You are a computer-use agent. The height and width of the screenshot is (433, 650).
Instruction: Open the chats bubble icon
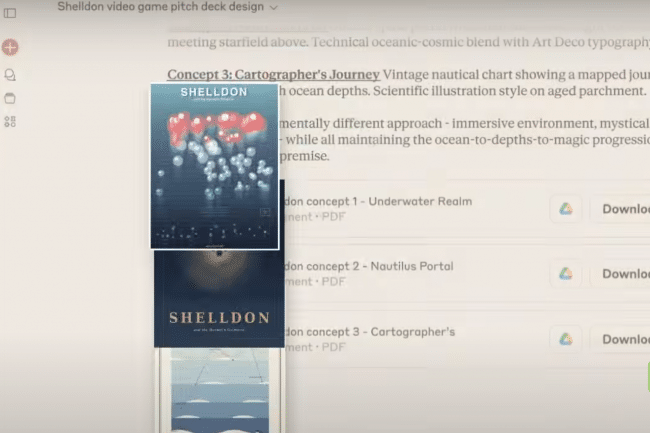[10, 75]
